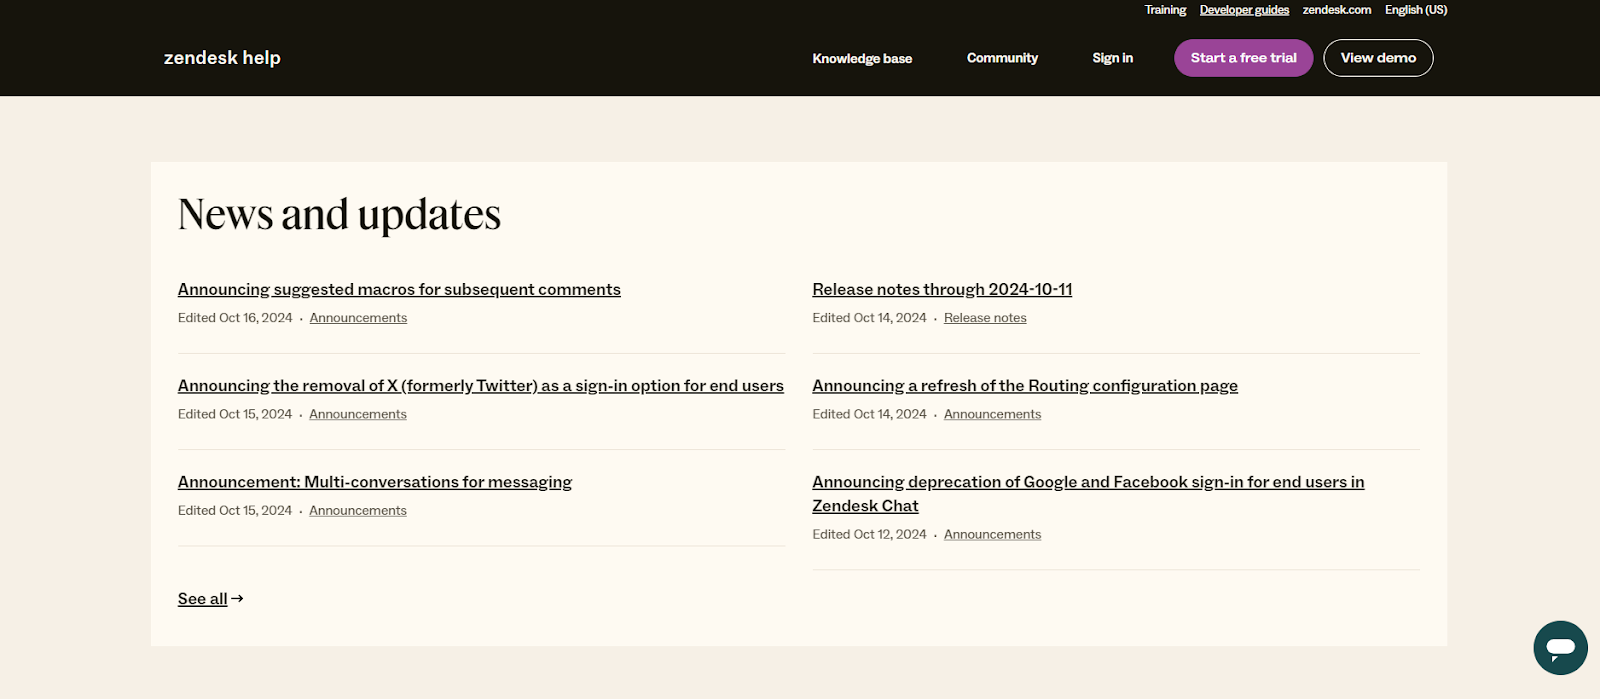Click the Start a free trial button

pyautogui.click(x=1243, y=58)
